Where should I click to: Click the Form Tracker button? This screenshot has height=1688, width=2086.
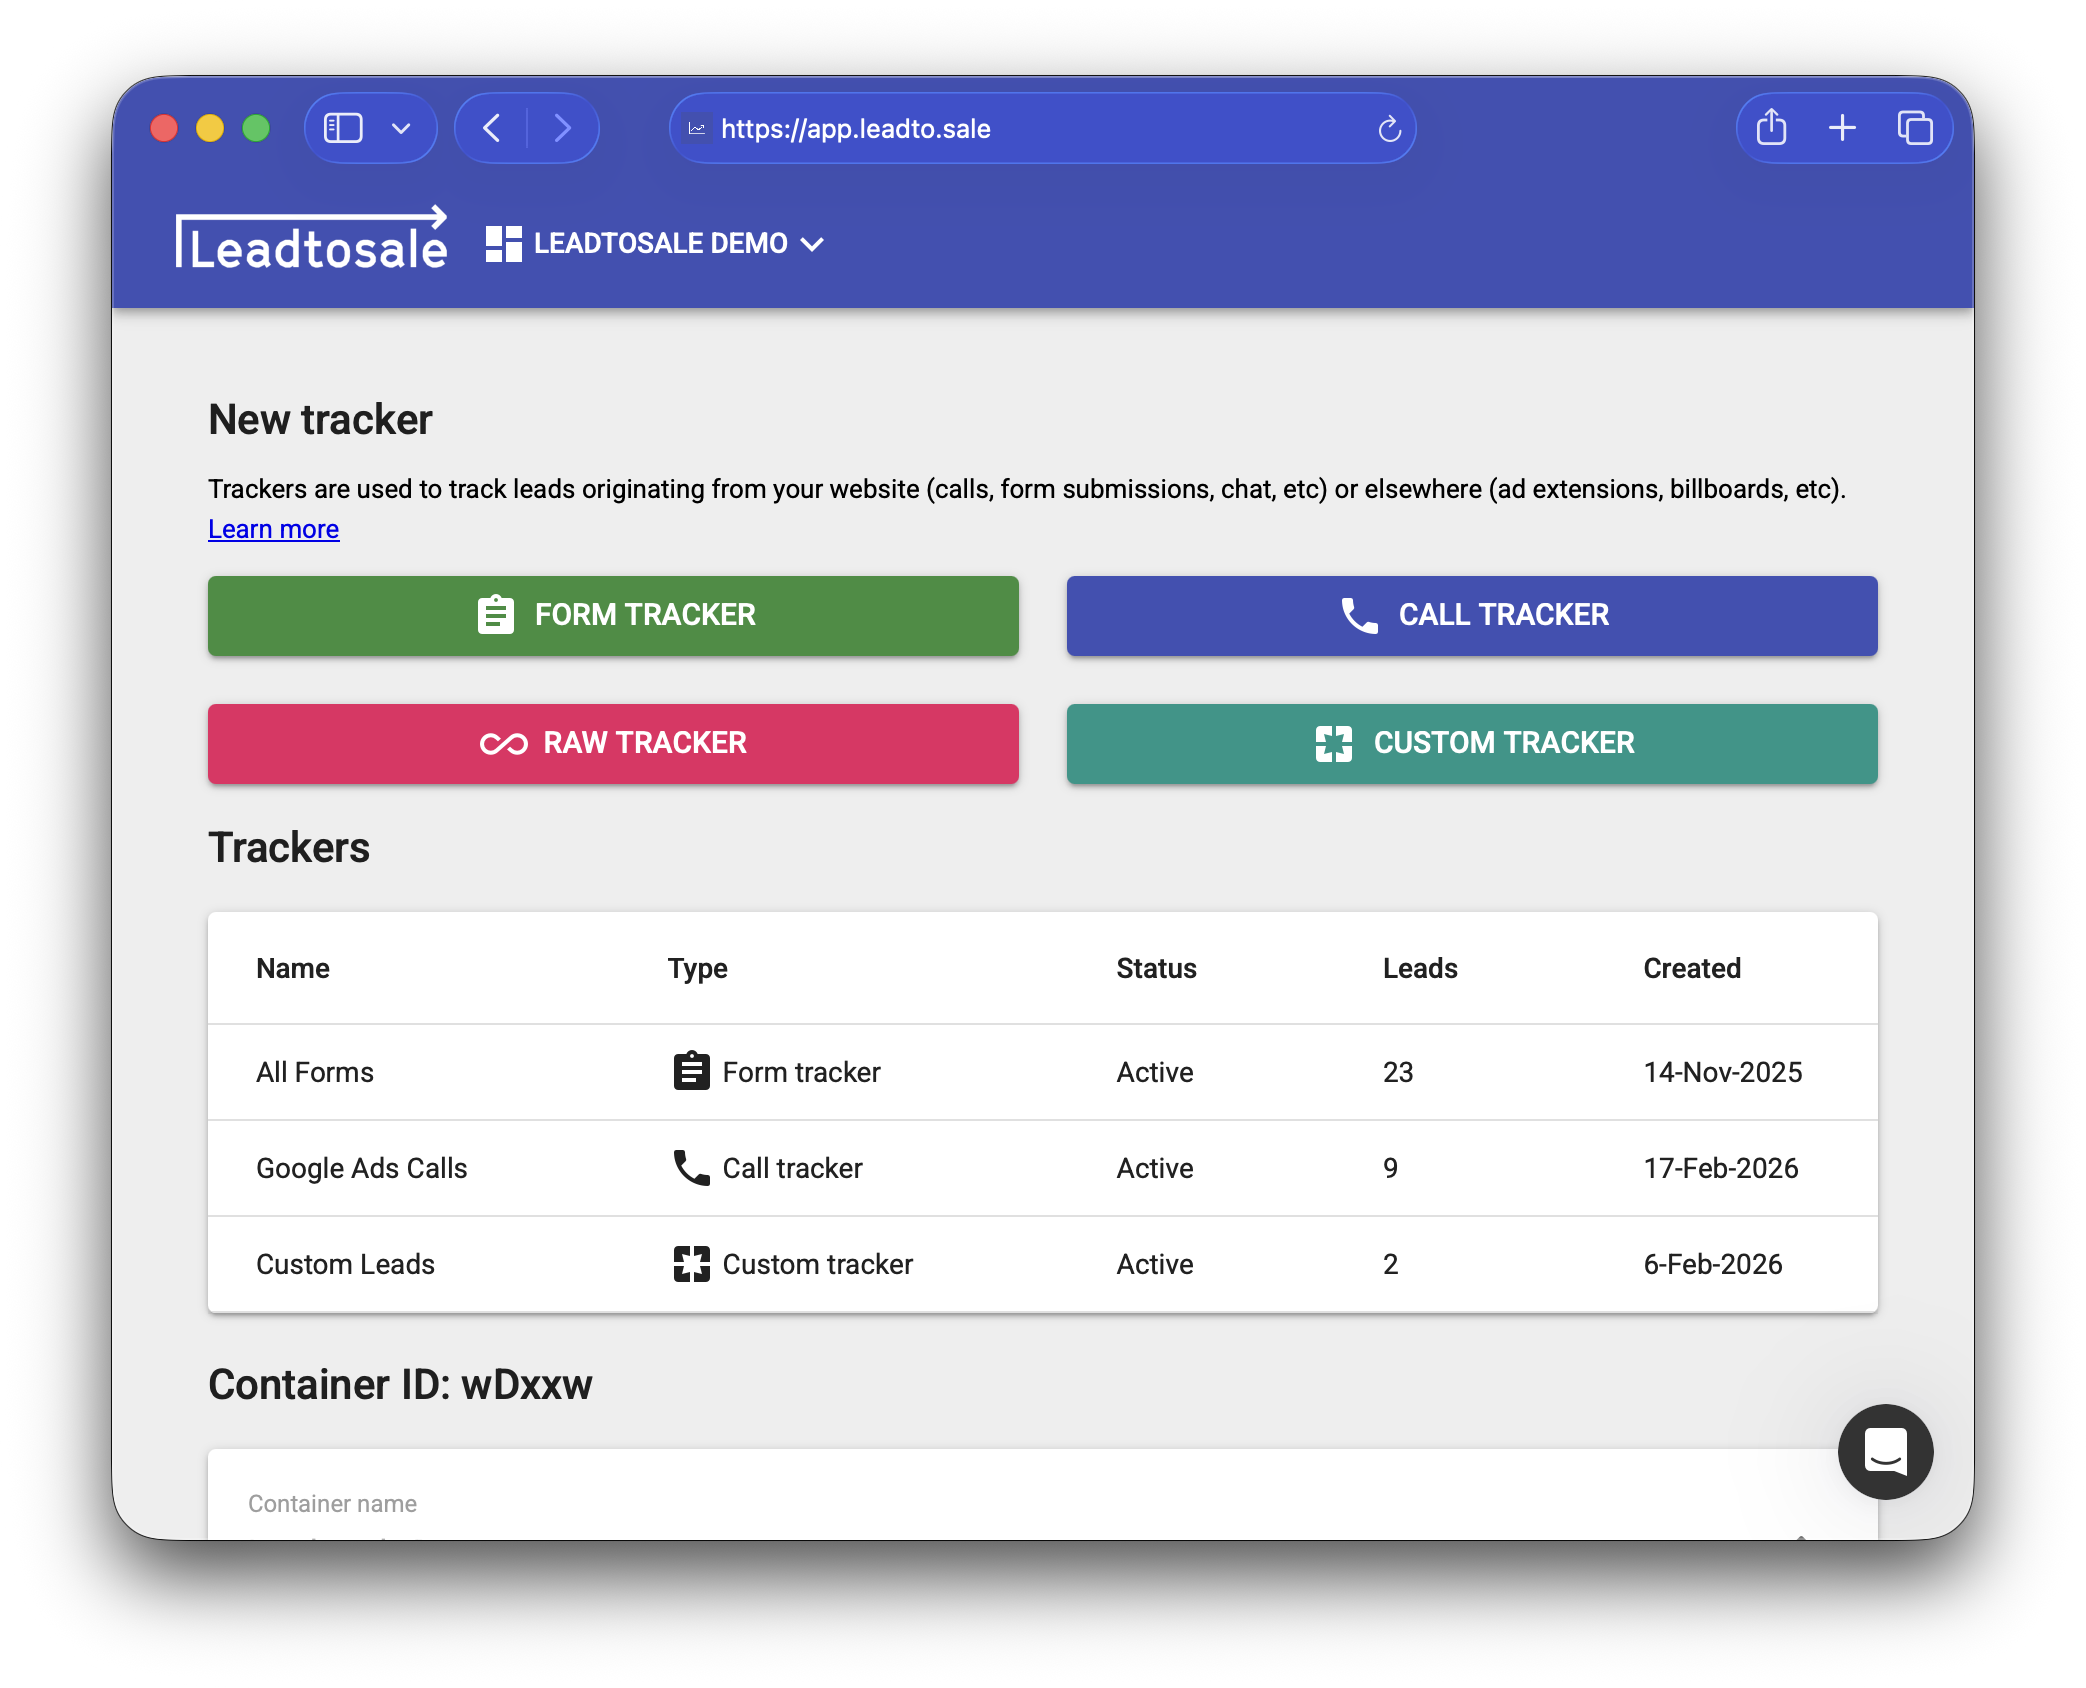point(613,616)
